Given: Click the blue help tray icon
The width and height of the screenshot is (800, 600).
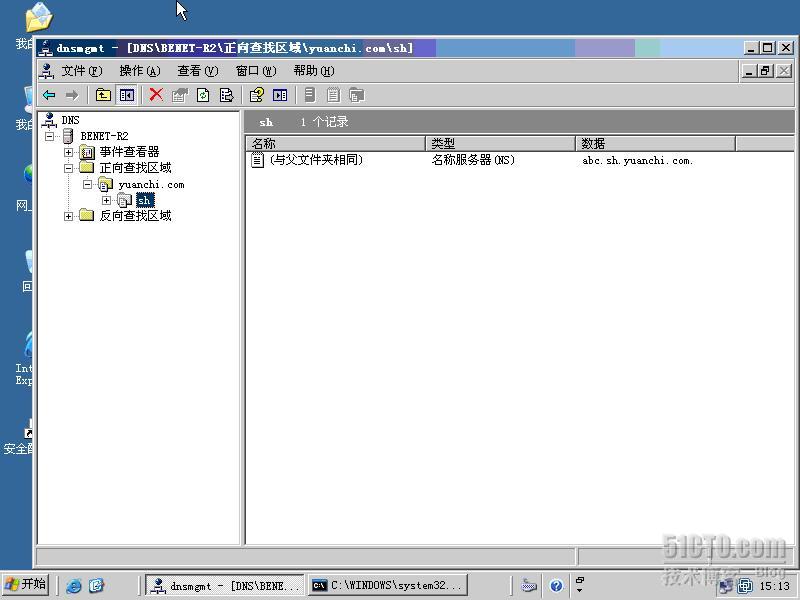Looking at the screenshot, I should coord(556,585).
